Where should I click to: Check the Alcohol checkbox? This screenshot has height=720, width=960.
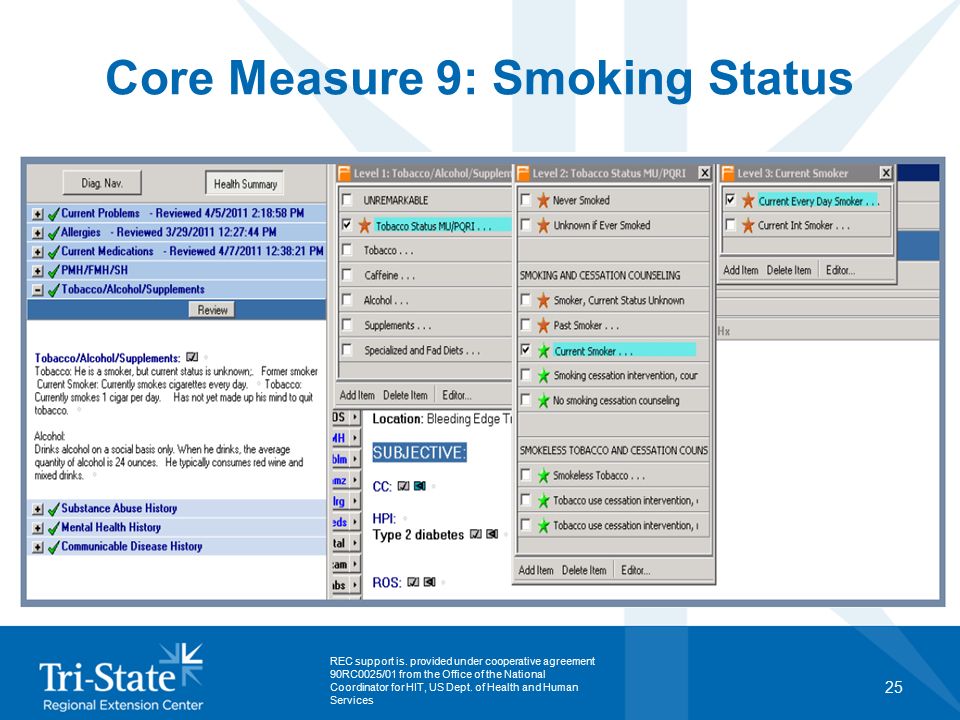[x=347, y=299]
